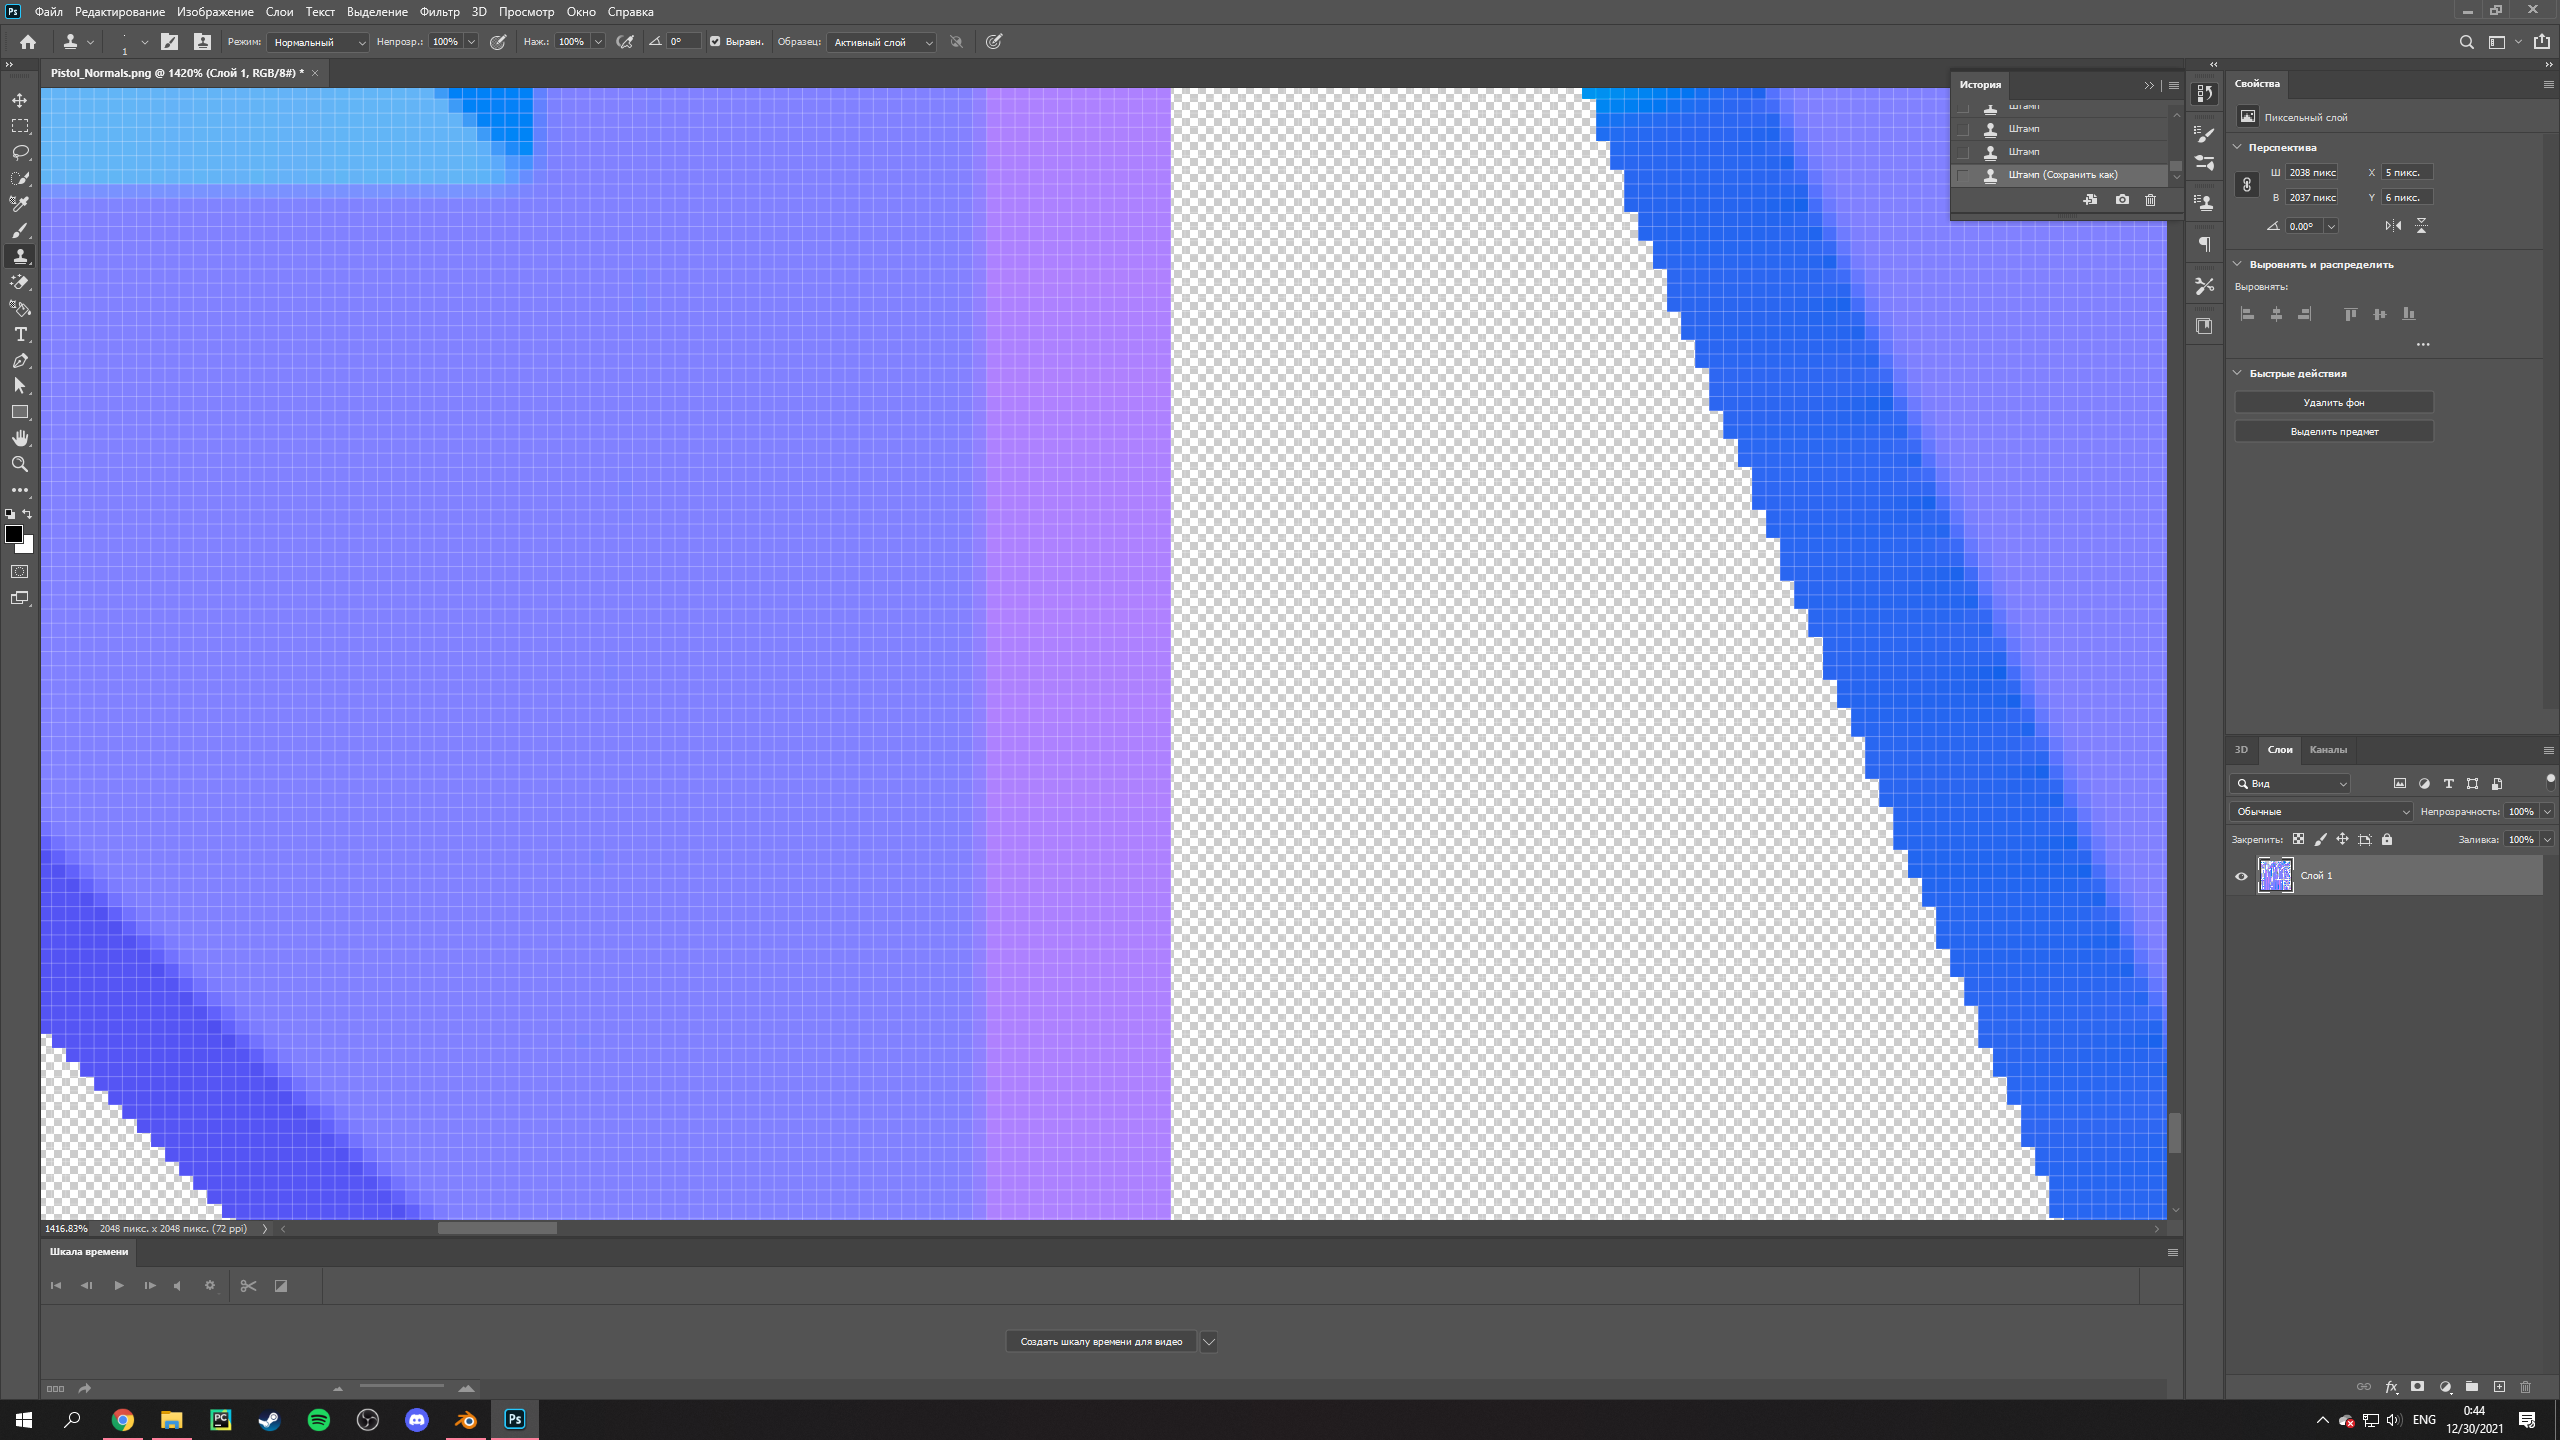The width and height of the screenshot is (2560, 1440).
Task: Click Выделить предмет quick action button
Action: point(2335,433)
